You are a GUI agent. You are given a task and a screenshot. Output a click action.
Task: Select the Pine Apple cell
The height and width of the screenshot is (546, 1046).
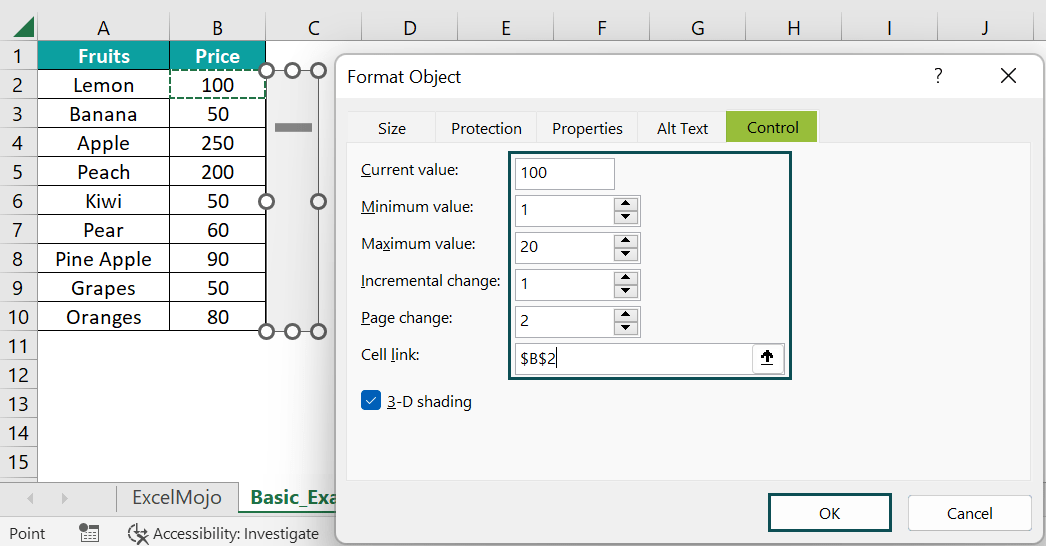(103, 259)
